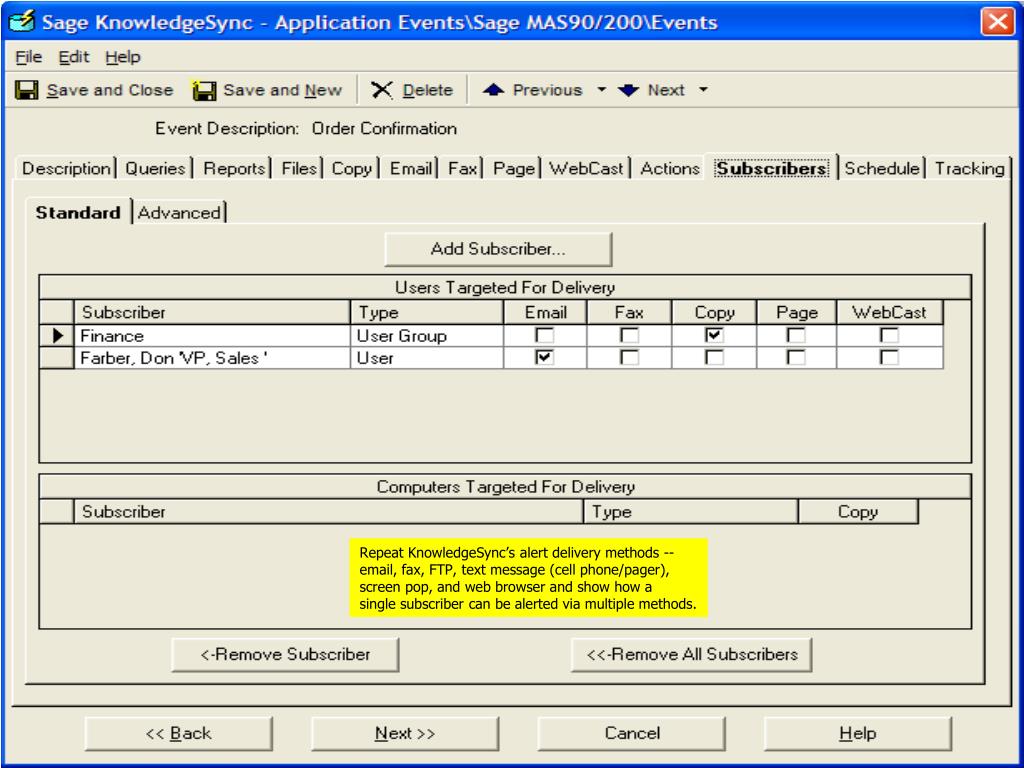Click Save and Close label in toolbar

pyautogui.click(x=110, y=90)
